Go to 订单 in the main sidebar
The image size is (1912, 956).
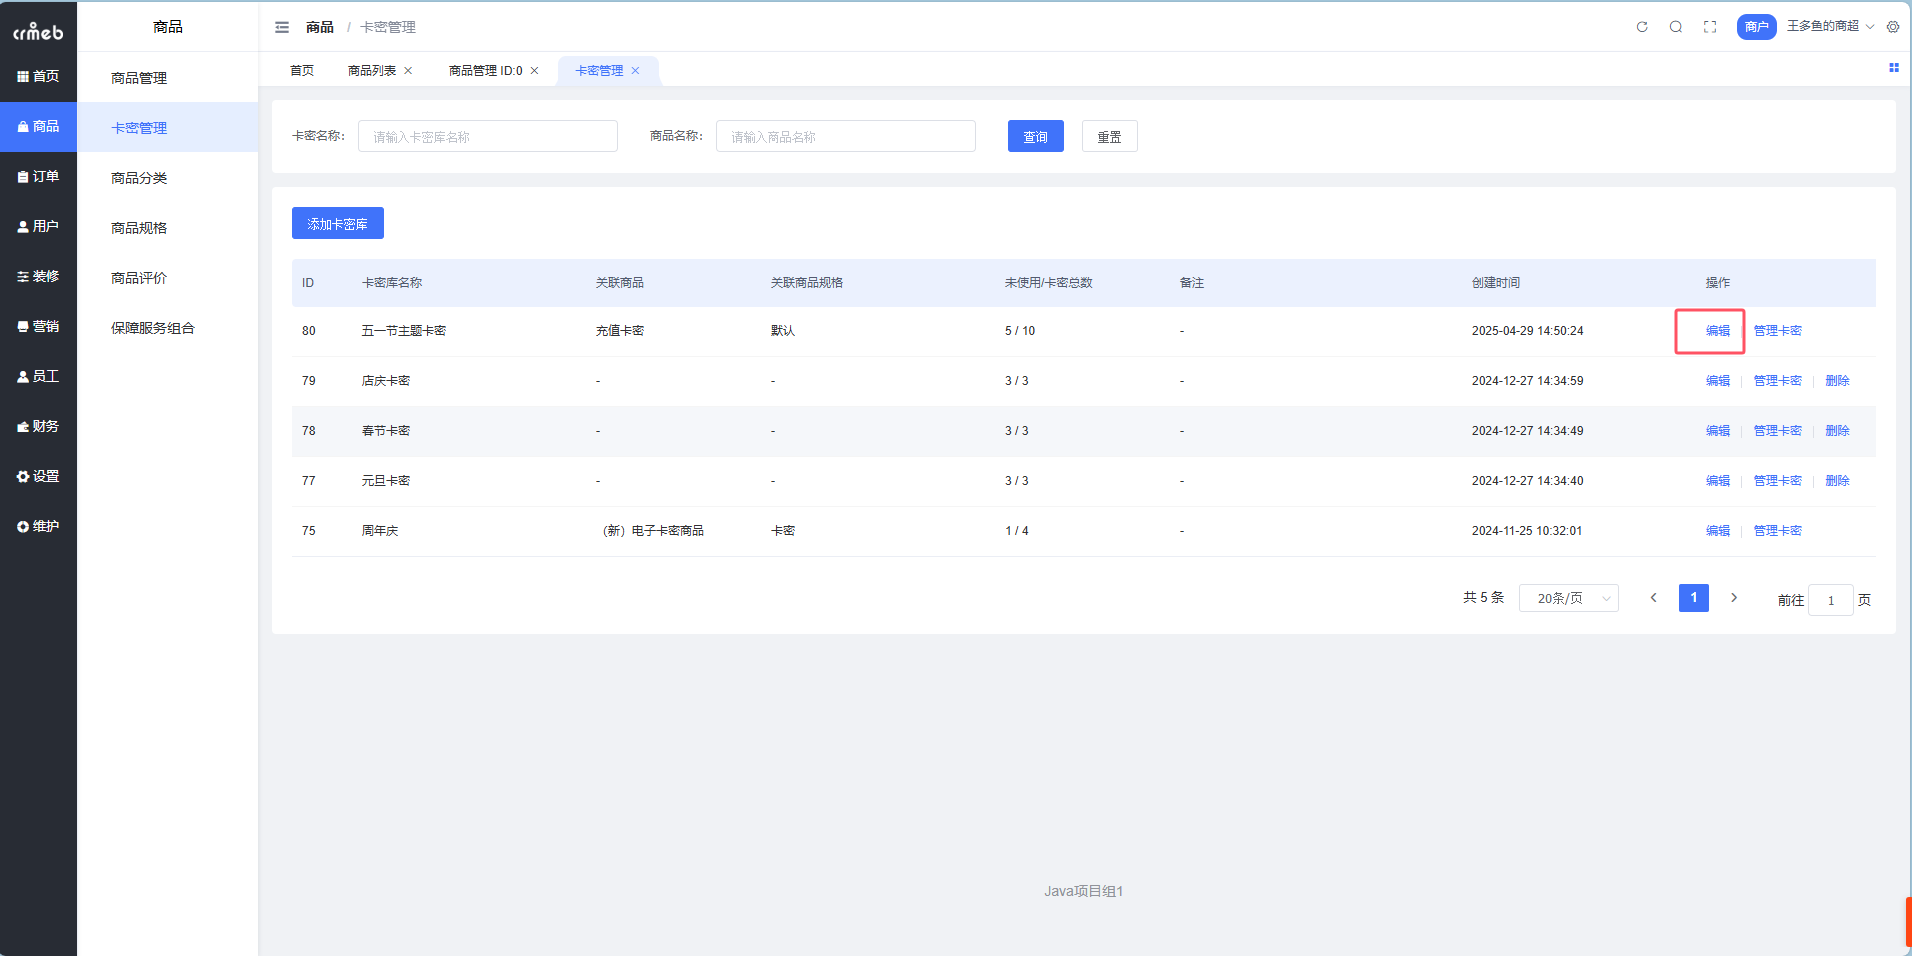38,177
